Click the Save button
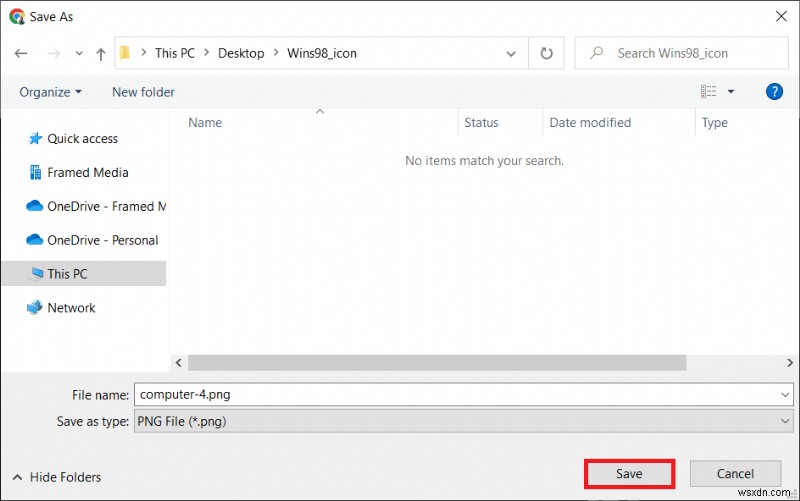 [x=629, y=474]
